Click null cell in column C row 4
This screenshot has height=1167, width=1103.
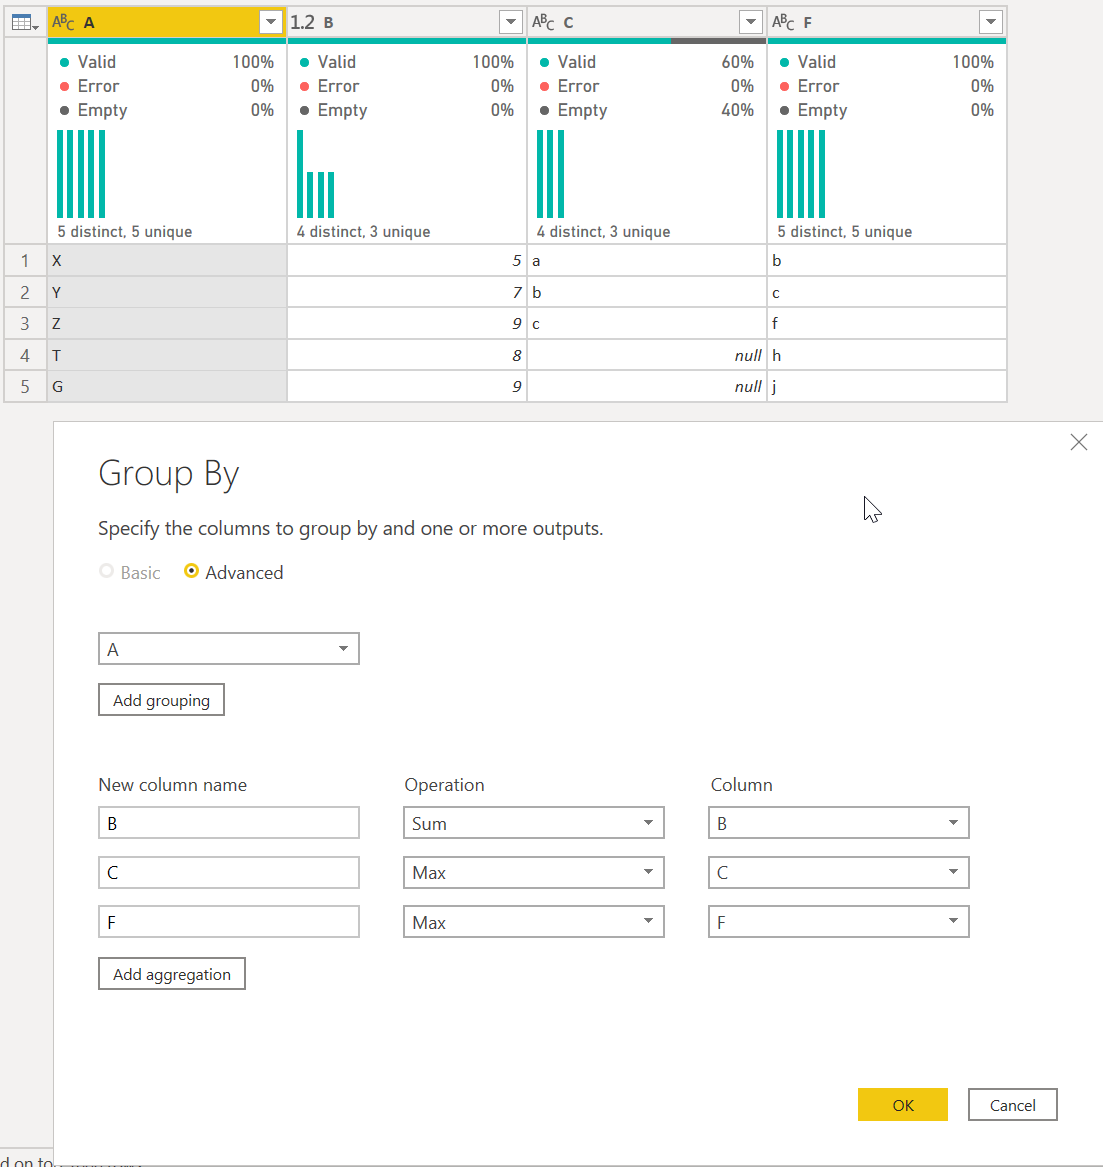(x=647, y=355)
